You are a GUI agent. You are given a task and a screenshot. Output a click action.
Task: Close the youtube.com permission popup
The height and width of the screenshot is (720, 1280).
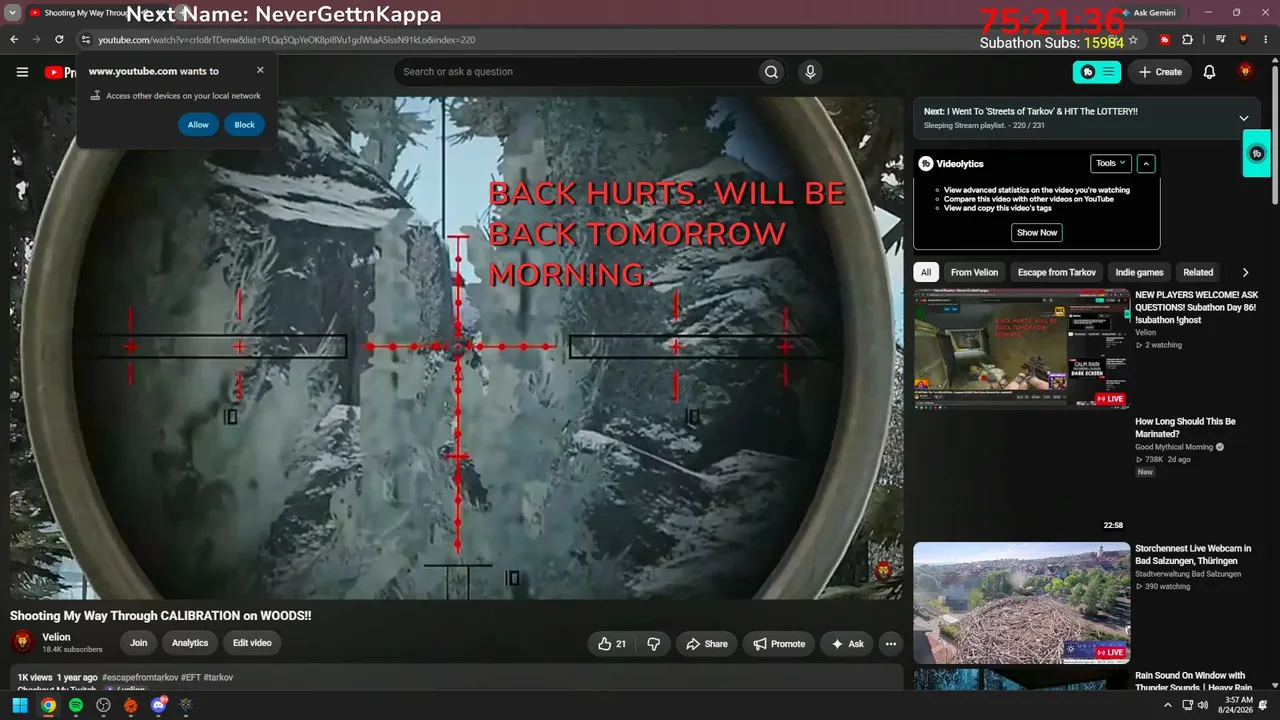(260, 70)
